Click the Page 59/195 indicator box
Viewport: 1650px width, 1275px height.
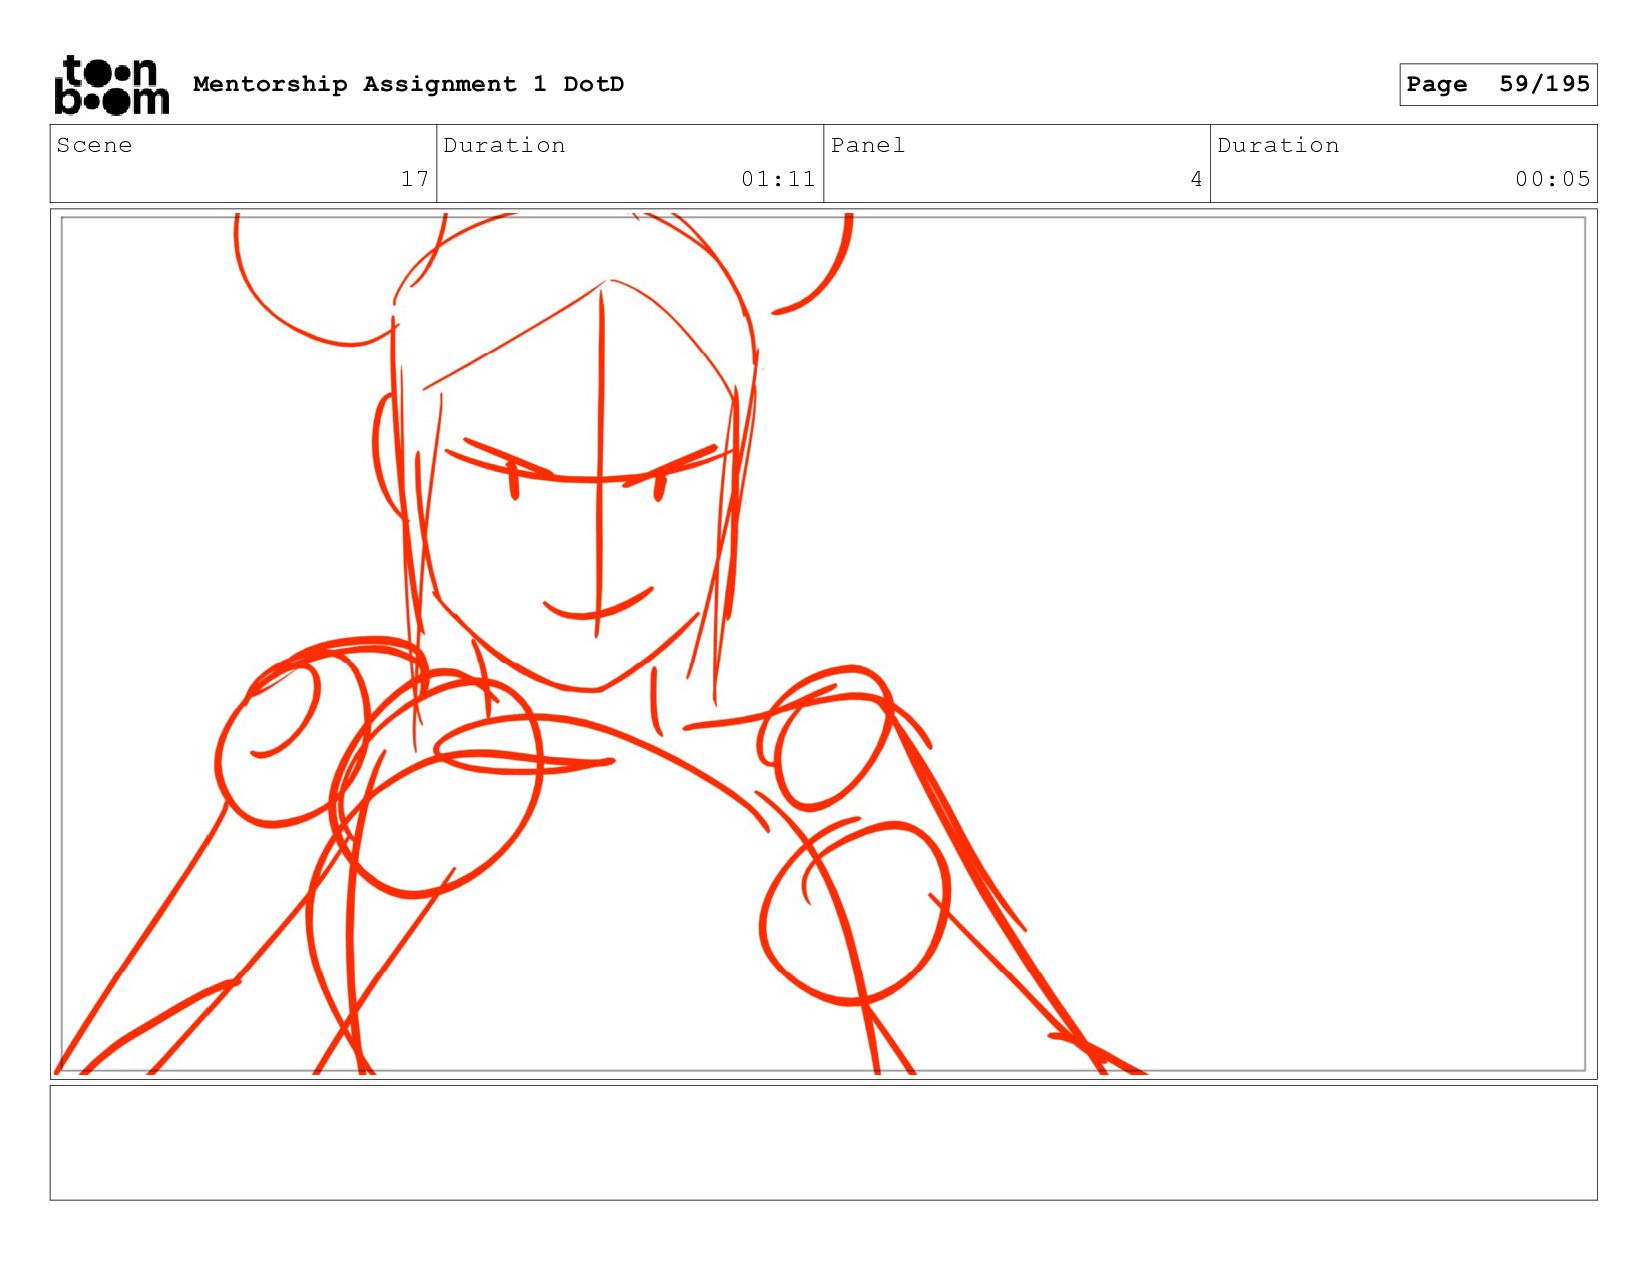1498,84
